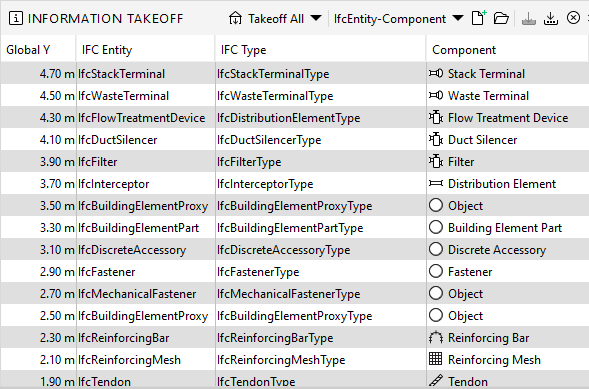The width and height of the screenshot is (589, 389).
Task: Create a new takeoff template document
Action: click(x=479, y=18)
